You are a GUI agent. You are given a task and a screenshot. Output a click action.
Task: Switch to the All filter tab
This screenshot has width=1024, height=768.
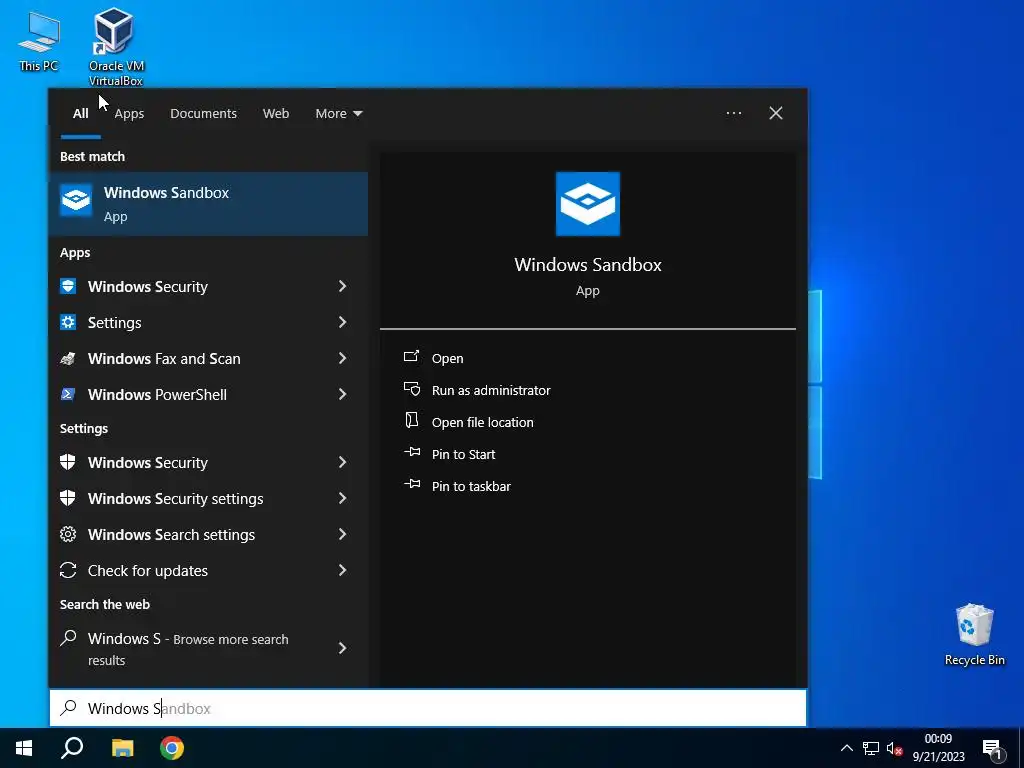click(80, 114)
